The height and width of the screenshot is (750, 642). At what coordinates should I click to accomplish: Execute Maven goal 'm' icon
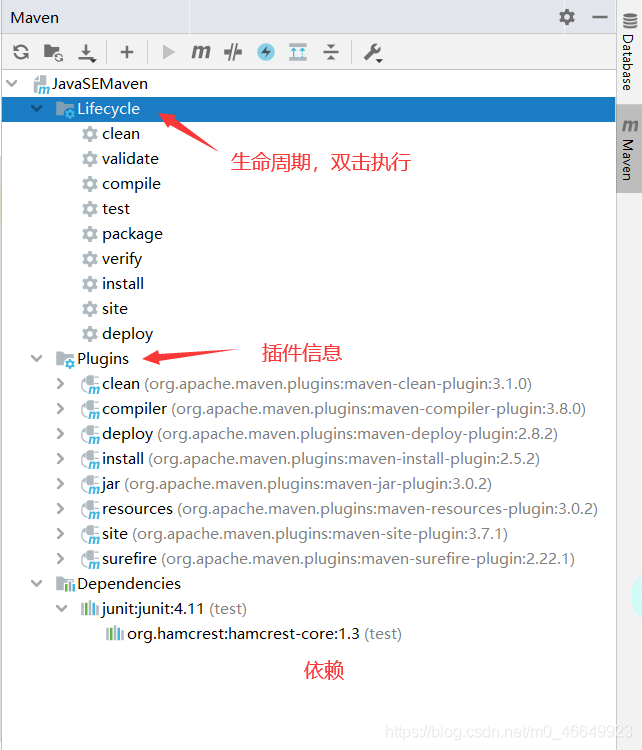pyautogui.click(x=201, y=51)
